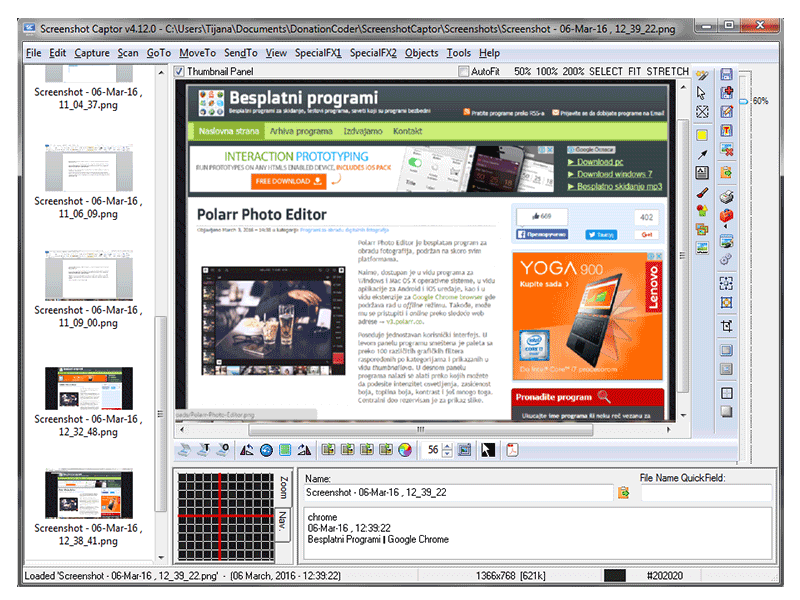The width and height of the screenshot is (800, 600).
Task: Click the black triangle below the toolbox
Action: click(727, 226)
